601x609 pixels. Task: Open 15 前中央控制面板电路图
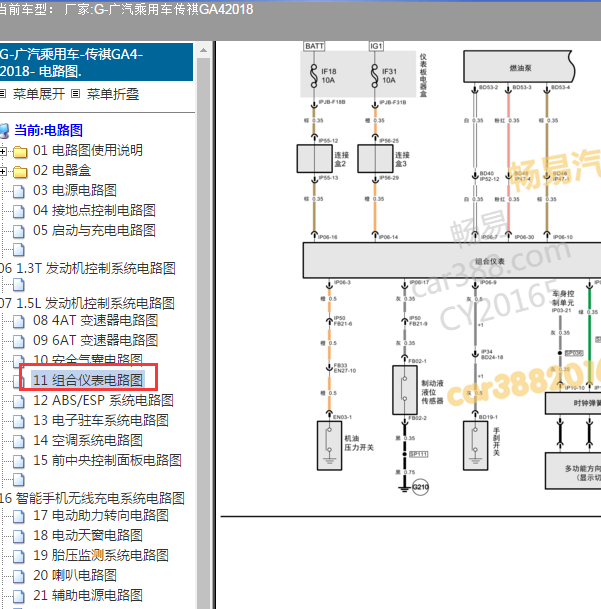point(107,461)
